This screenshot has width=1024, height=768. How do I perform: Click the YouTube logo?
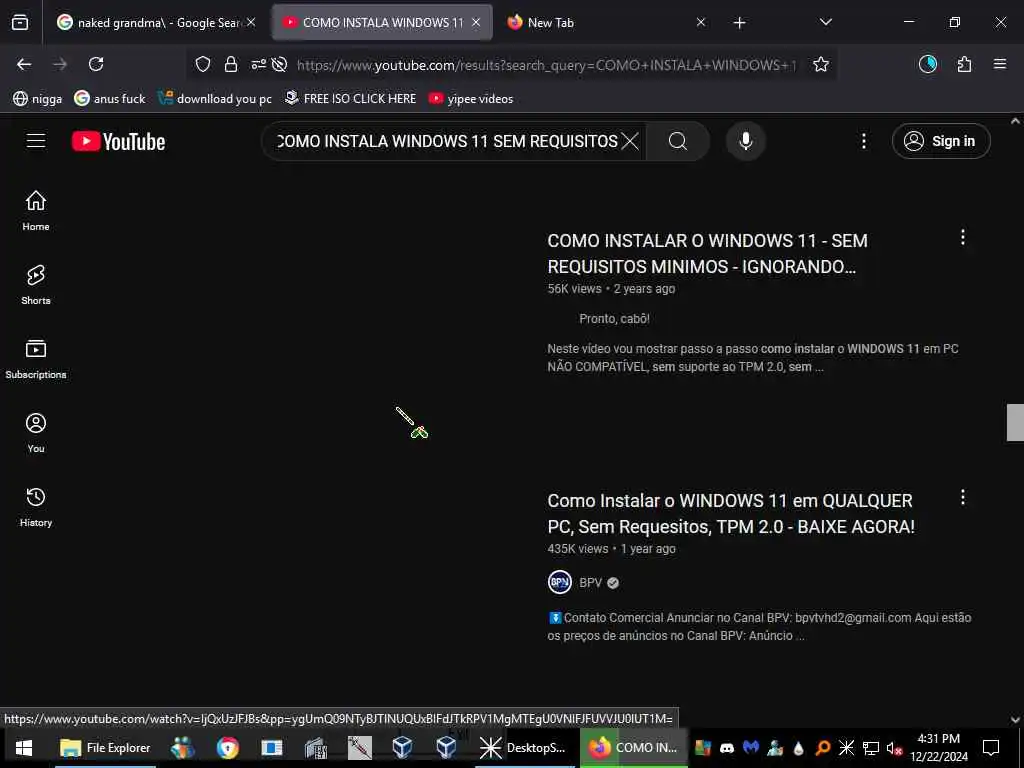118,141
